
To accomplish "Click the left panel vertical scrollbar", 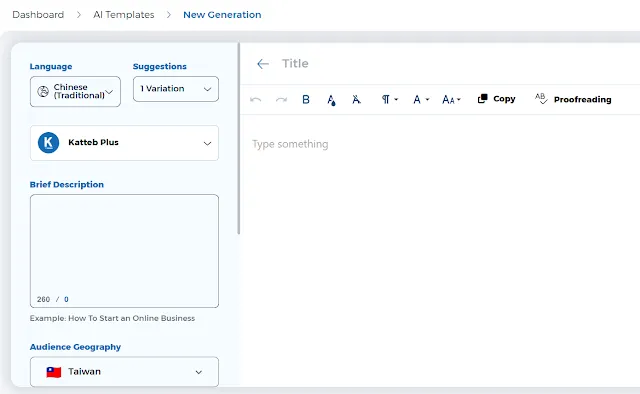I will tap(239, 139).
